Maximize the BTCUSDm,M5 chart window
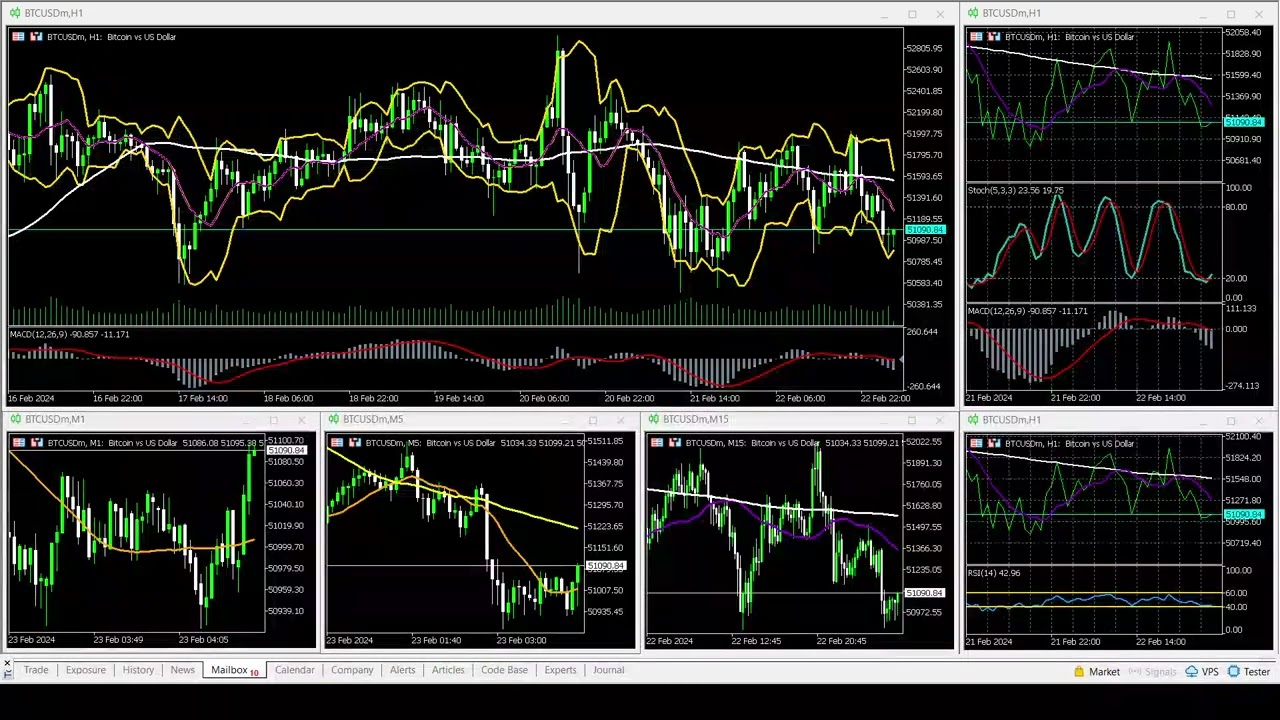This screenshot has width=1280, height=720. 592,420
